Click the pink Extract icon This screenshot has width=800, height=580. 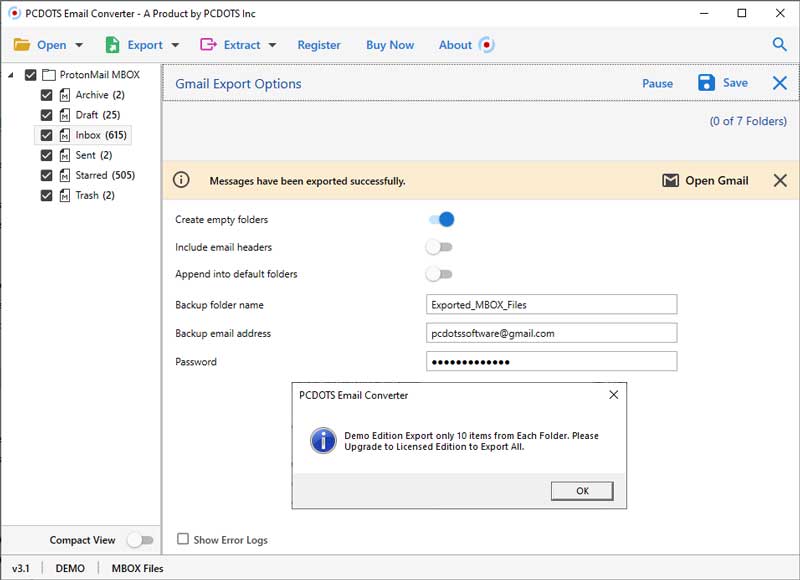click(x=208, y=45)
